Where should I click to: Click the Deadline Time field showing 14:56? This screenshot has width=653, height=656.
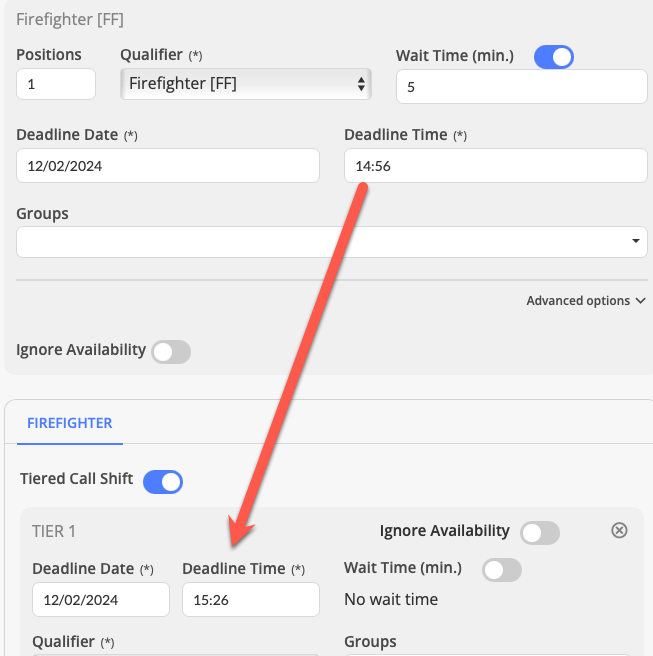tap(496, 166)
